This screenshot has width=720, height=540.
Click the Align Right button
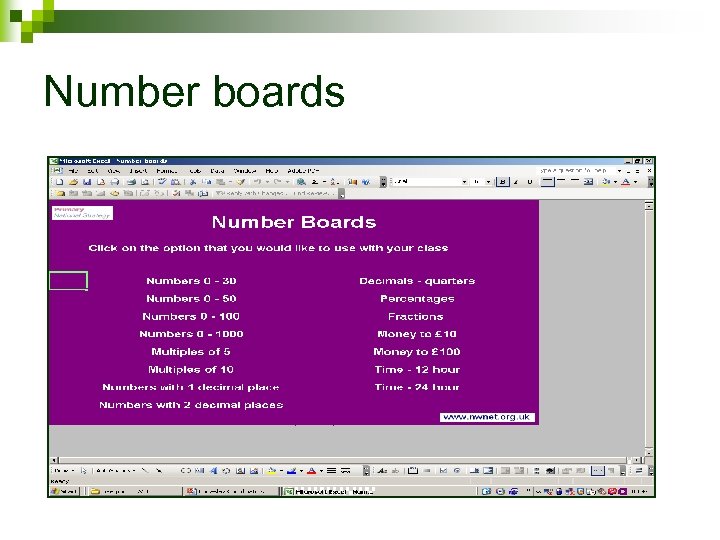coord(575,182)
